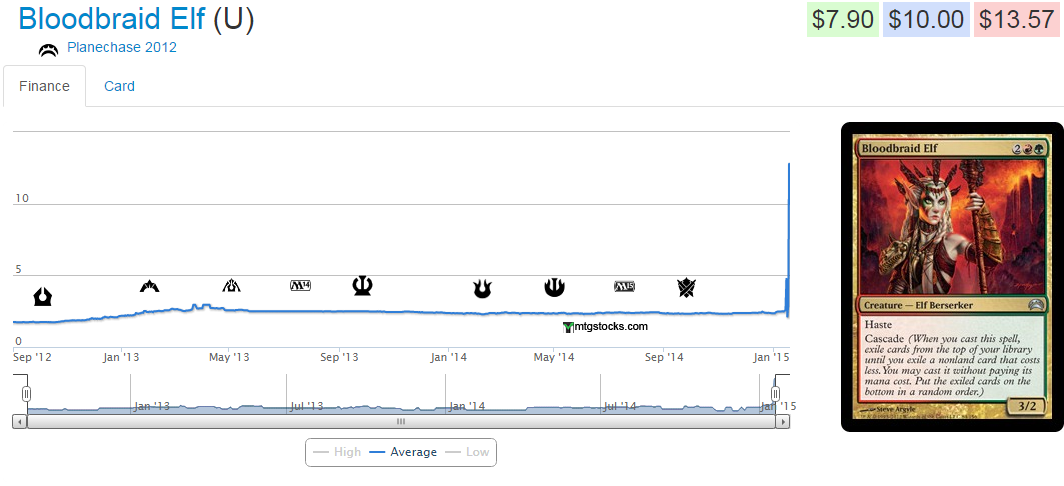Switch to the Finance tab
The image size is (1064, 486).
[44, 86]
